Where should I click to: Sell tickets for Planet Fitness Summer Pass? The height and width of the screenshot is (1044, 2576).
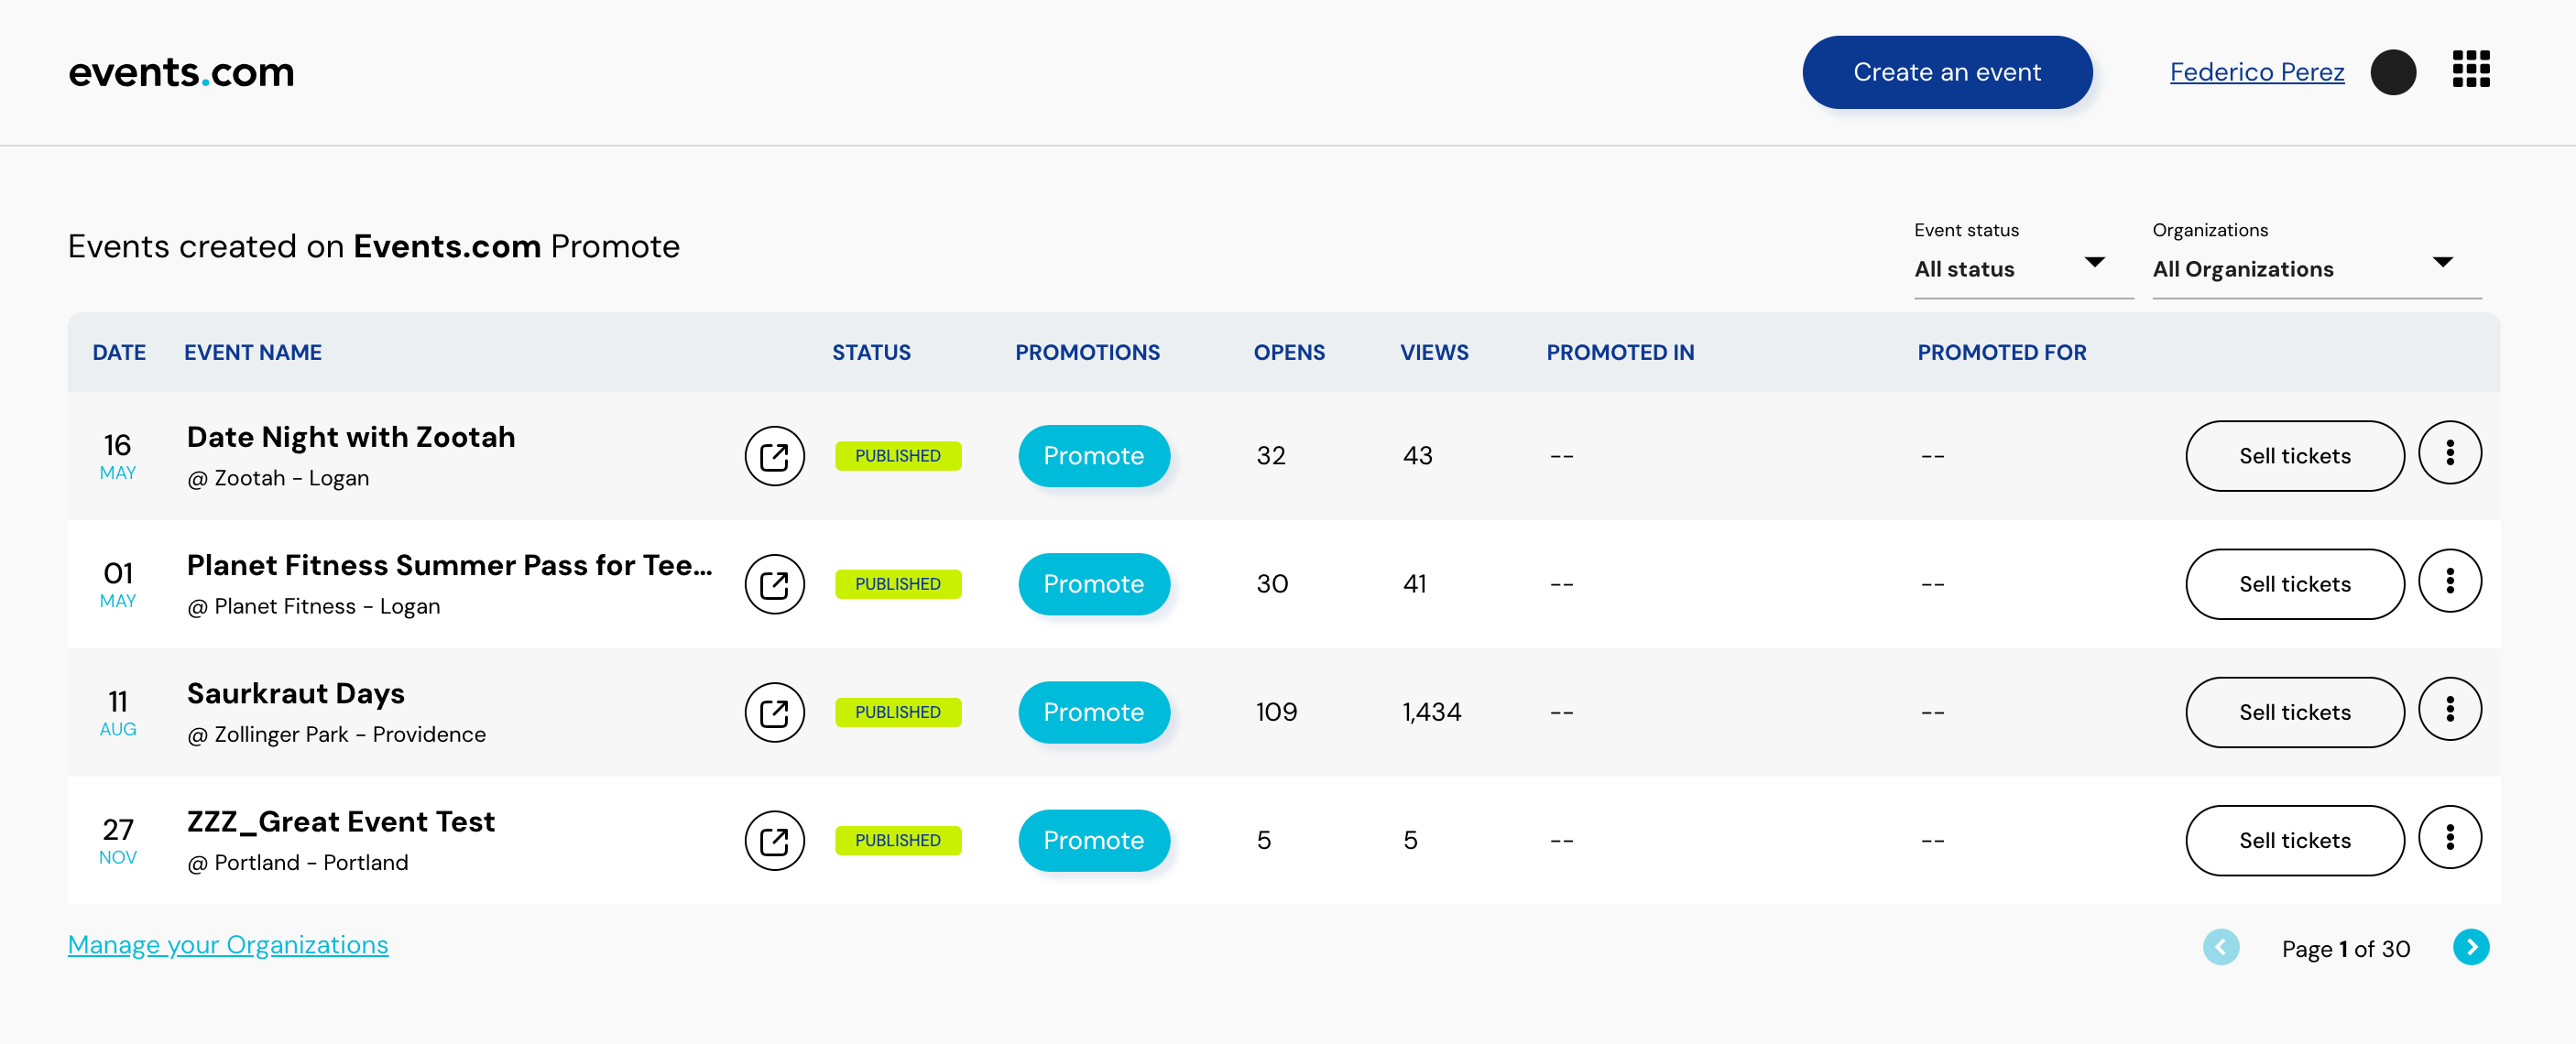(2294, 584)
